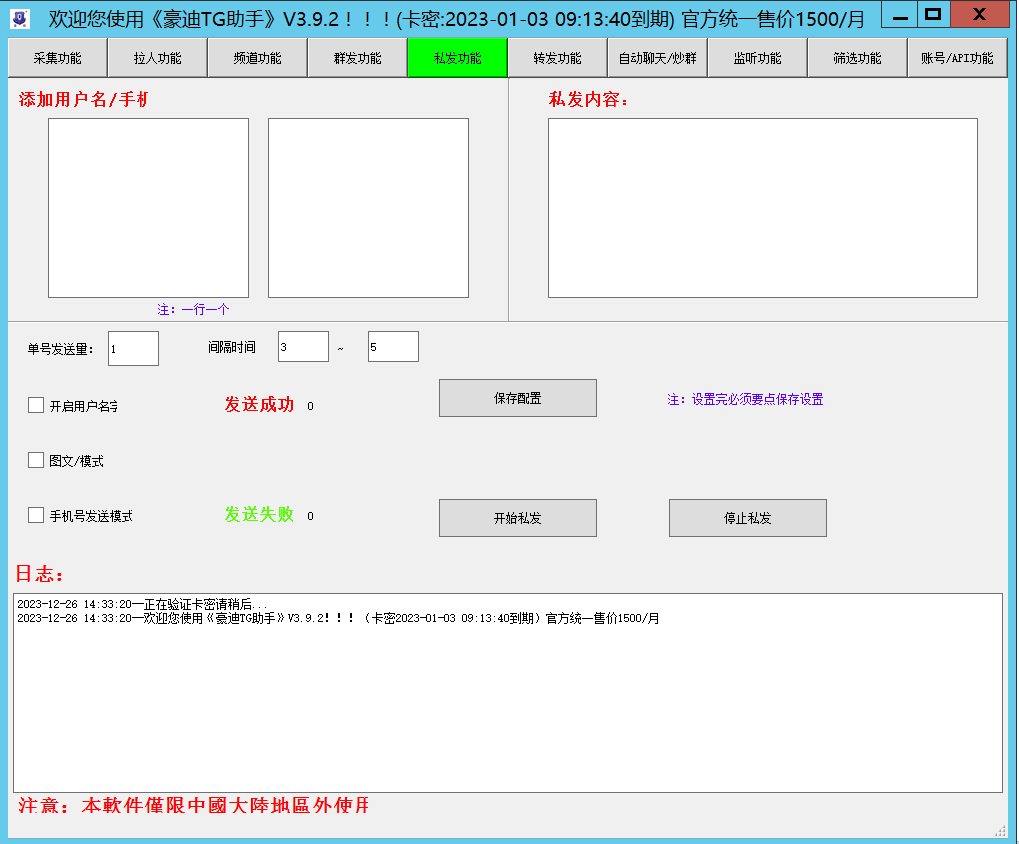Viewport: 1019px width, 844px height.
Task: Open the 频道功能 tab
Action: click(258, 58)
